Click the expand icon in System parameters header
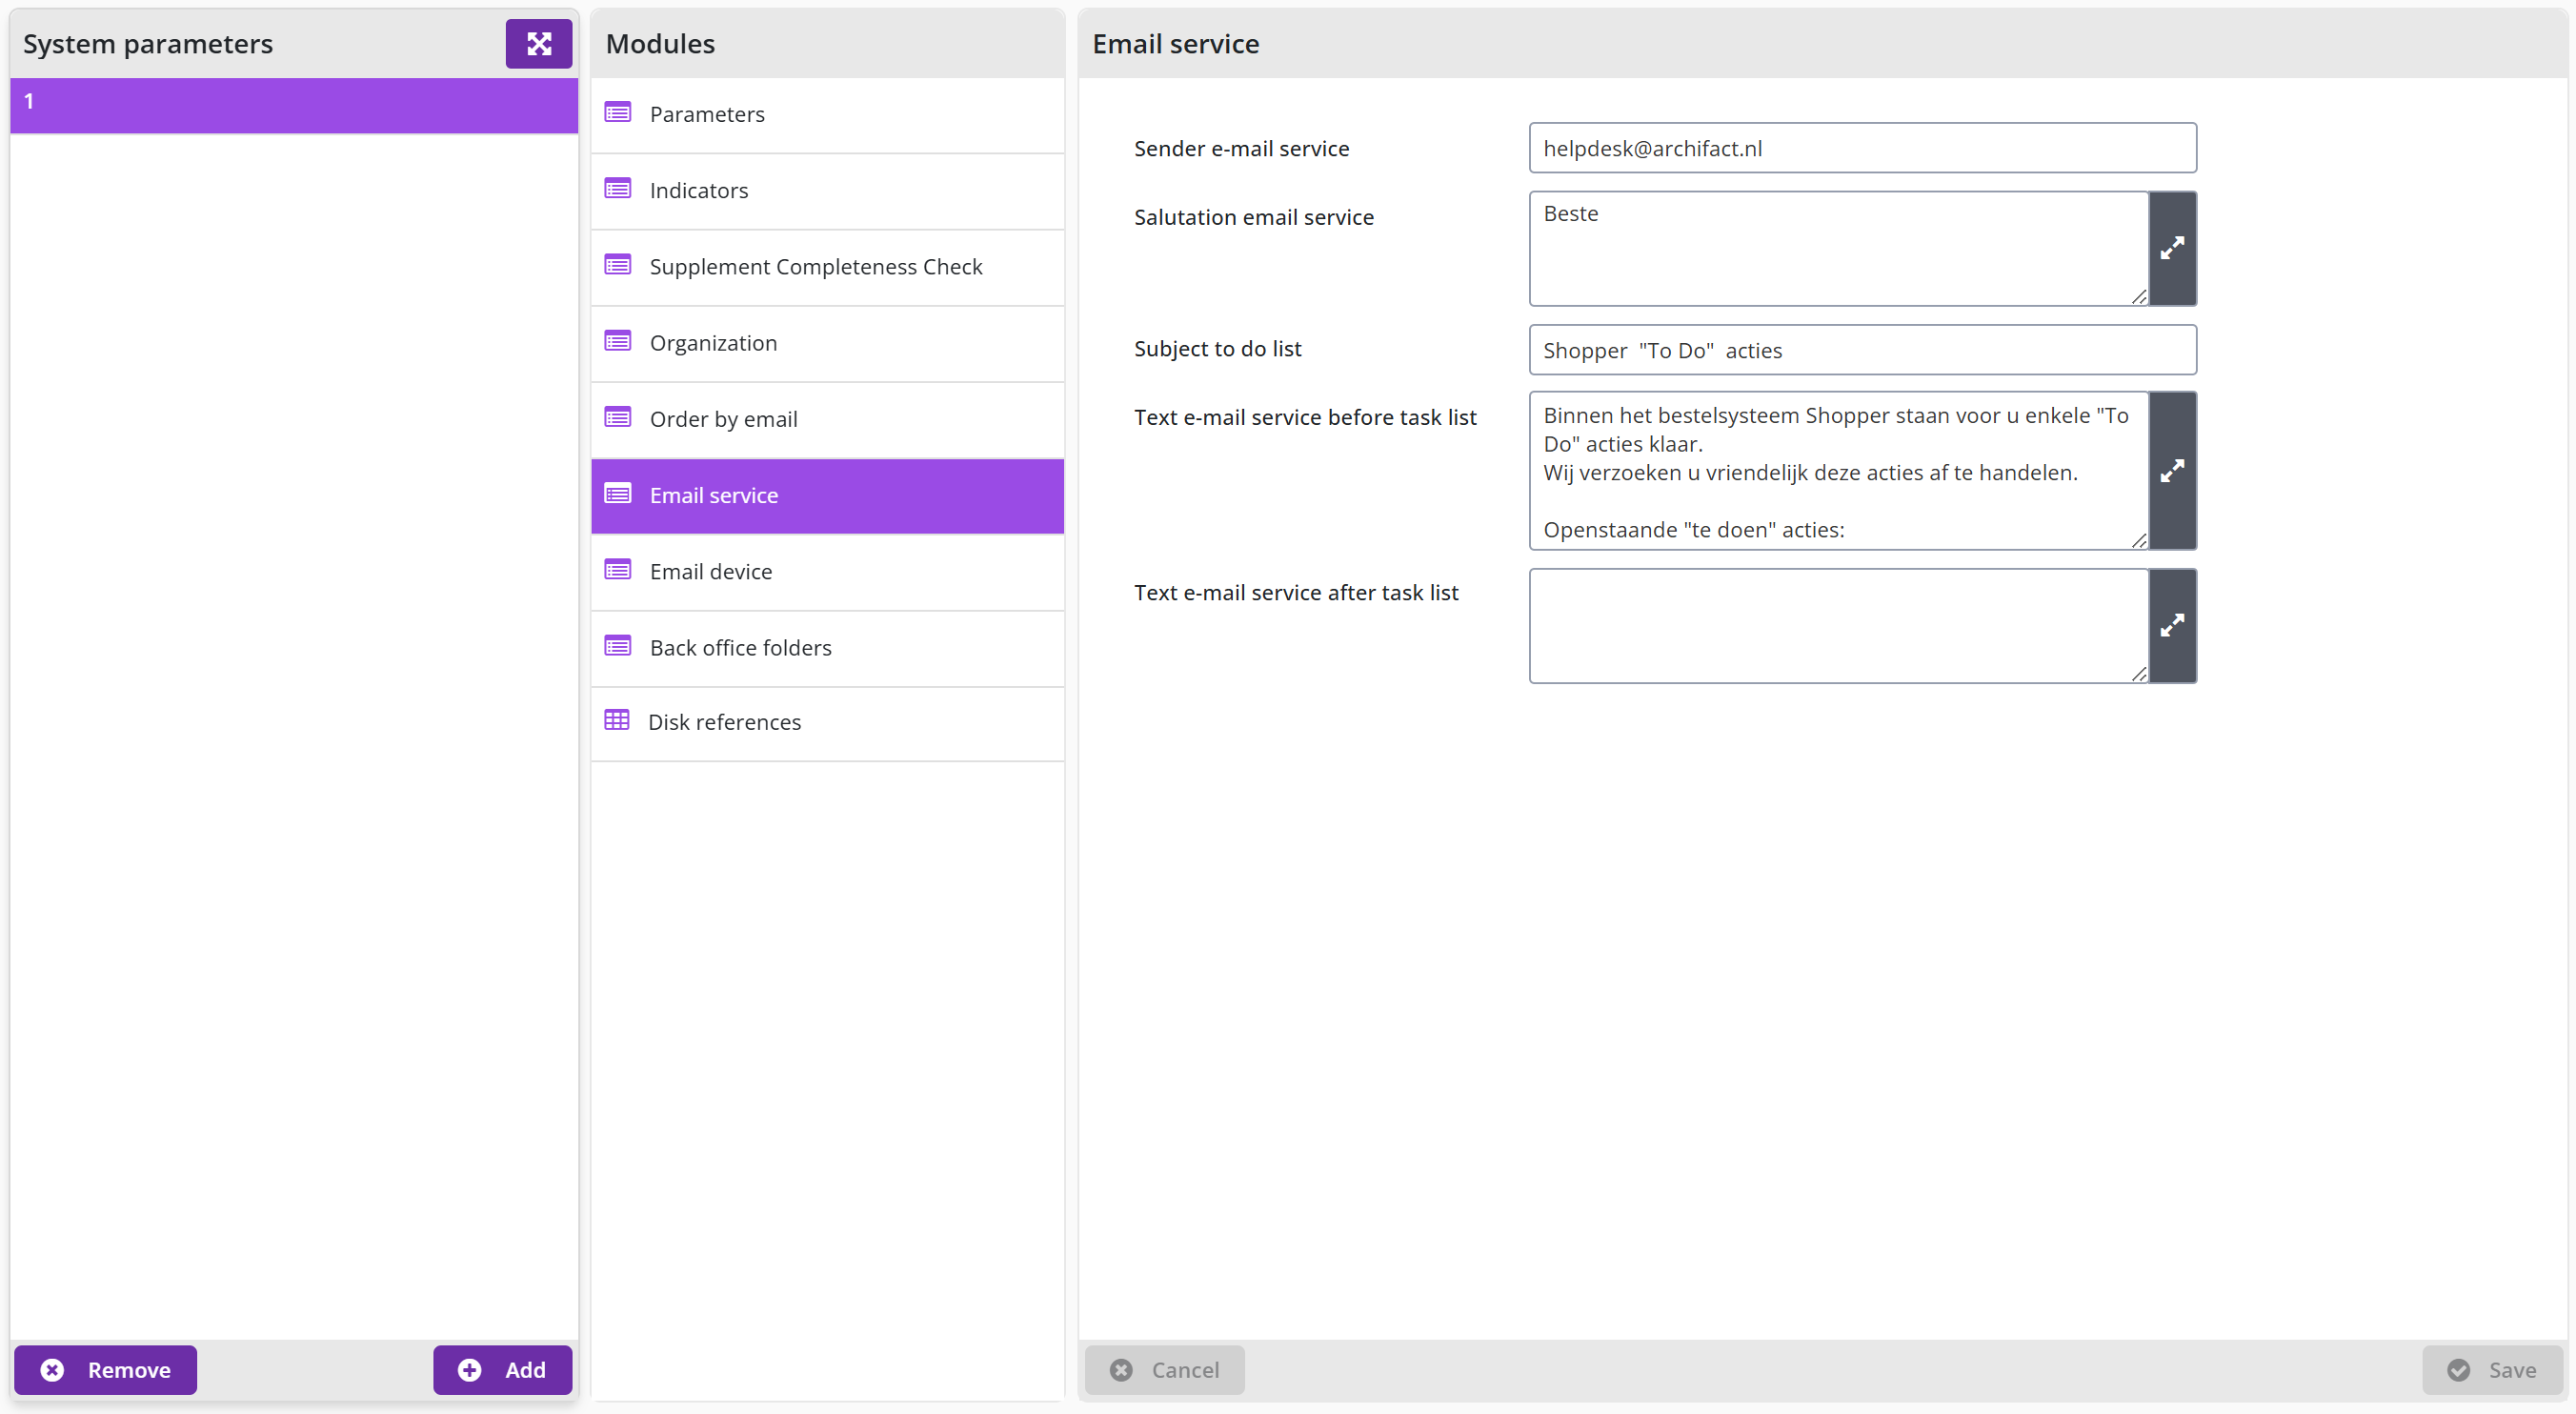Viewport: 2576px width, 1414px height. [x=538, y=44]
